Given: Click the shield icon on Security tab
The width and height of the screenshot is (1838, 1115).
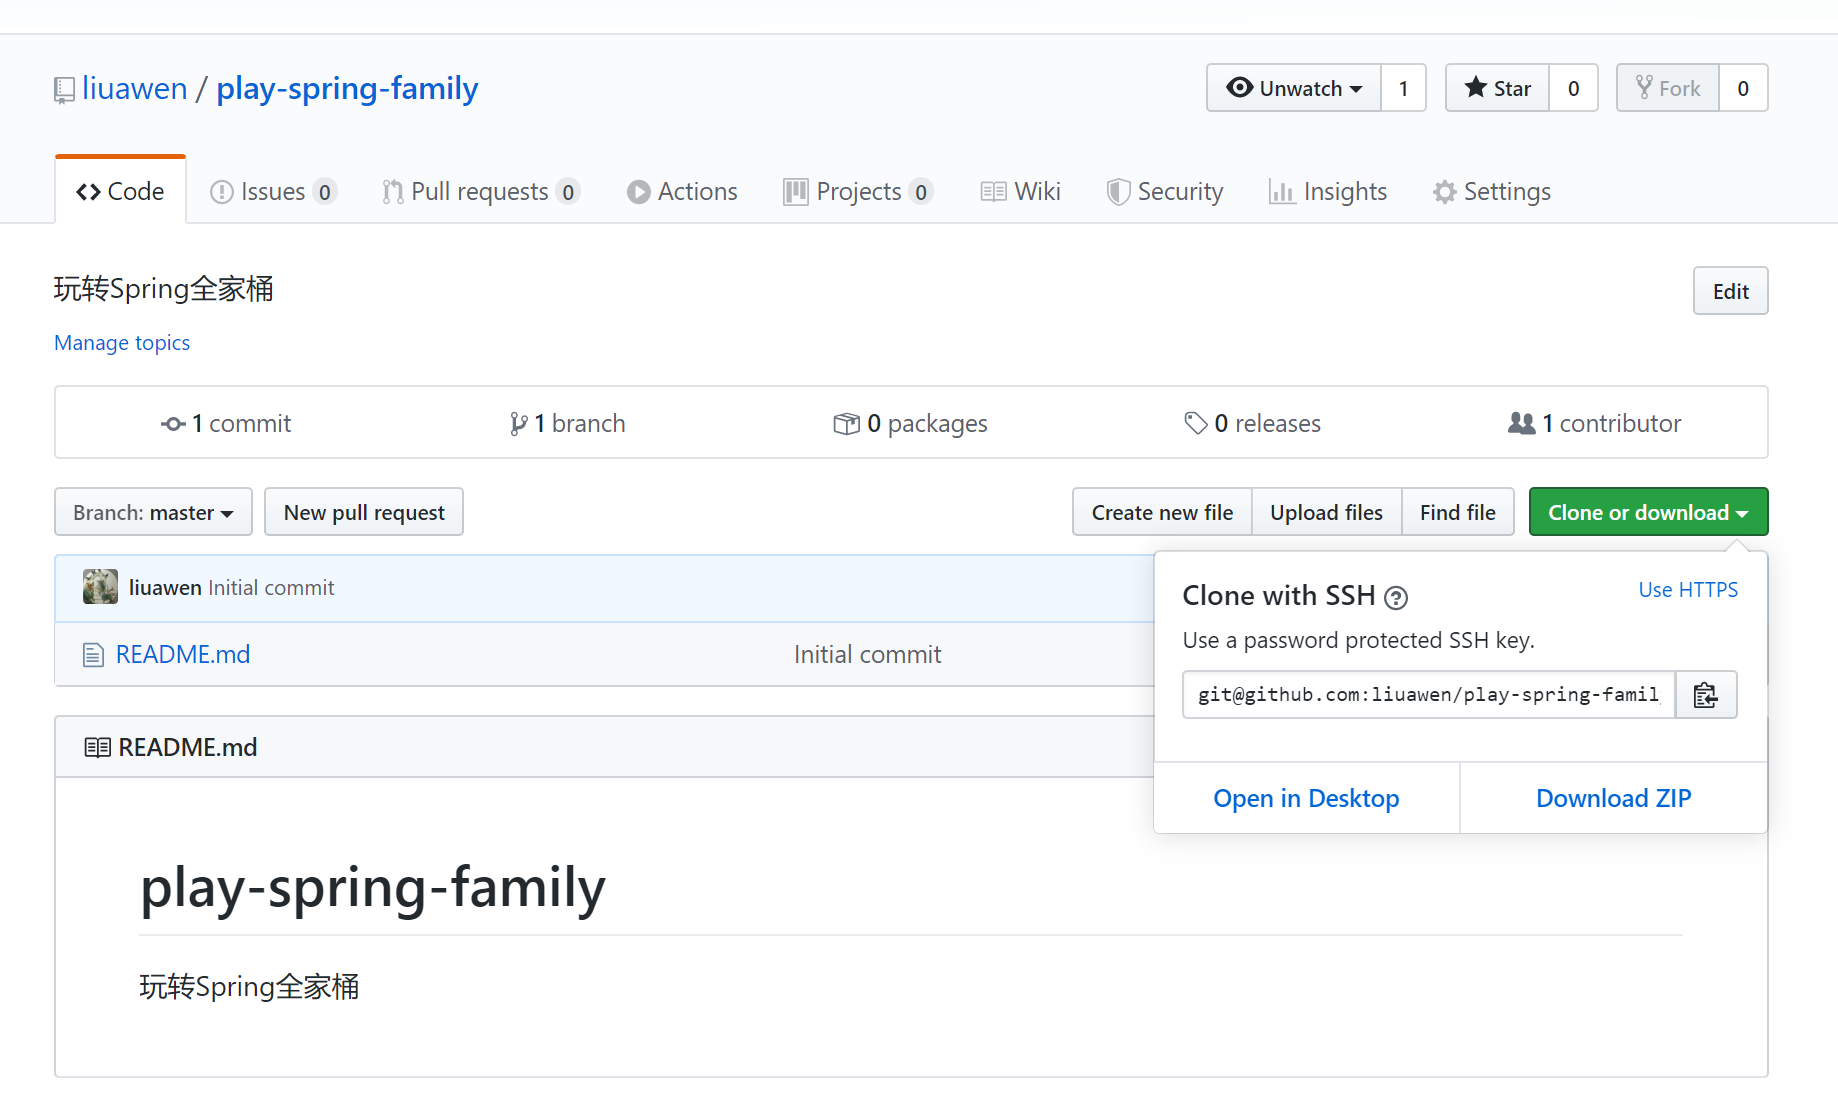Looking at the screenshot, I should [x=1118, y=192].
